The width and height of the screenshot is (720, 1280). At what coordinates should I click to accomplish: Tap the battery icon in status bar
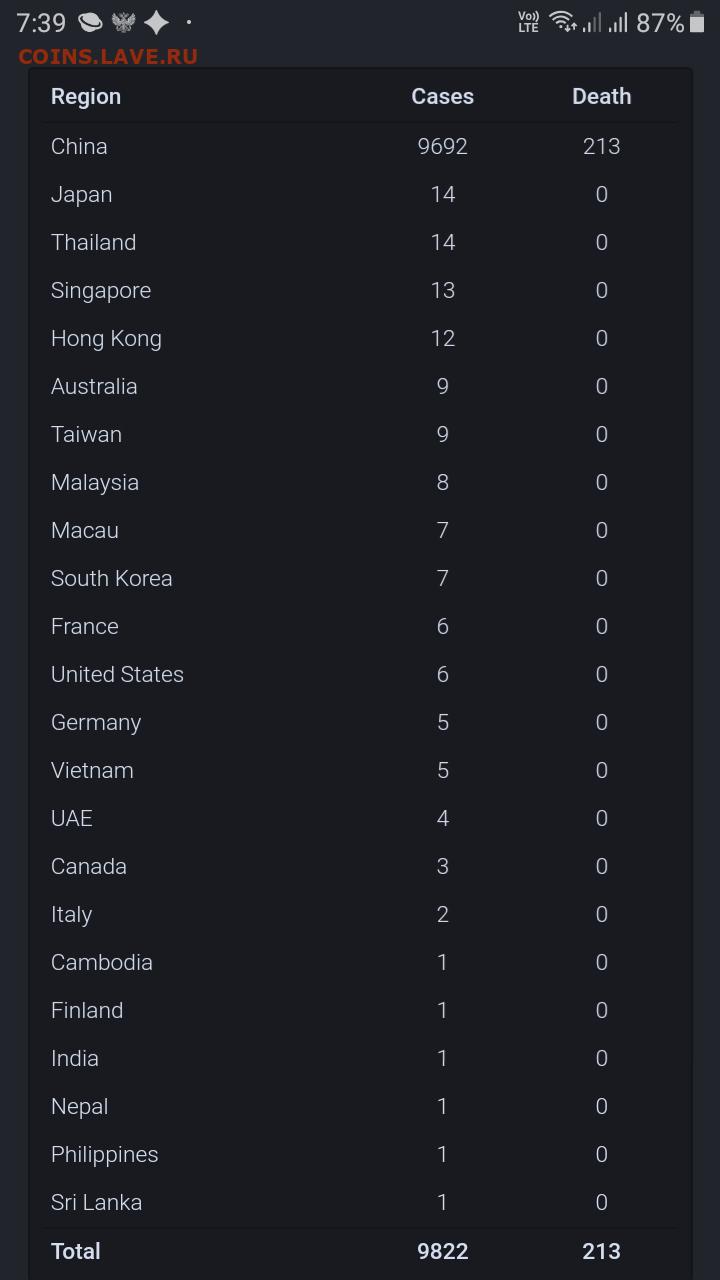point(698,22)
